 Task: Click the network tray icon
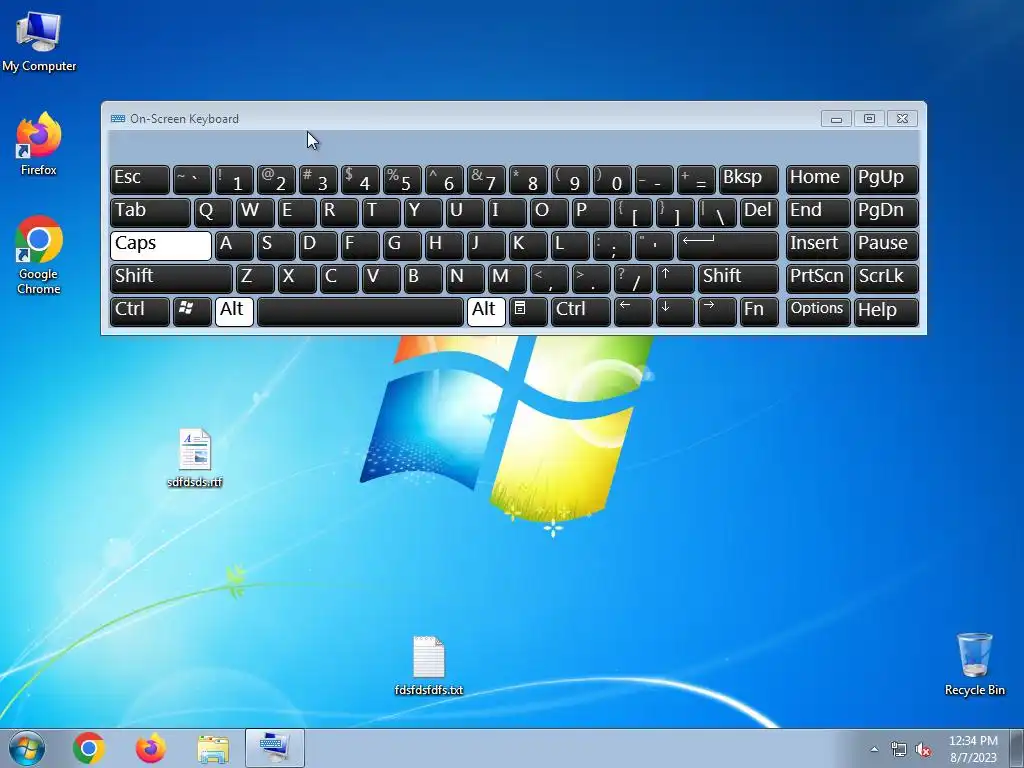[899, 749]
